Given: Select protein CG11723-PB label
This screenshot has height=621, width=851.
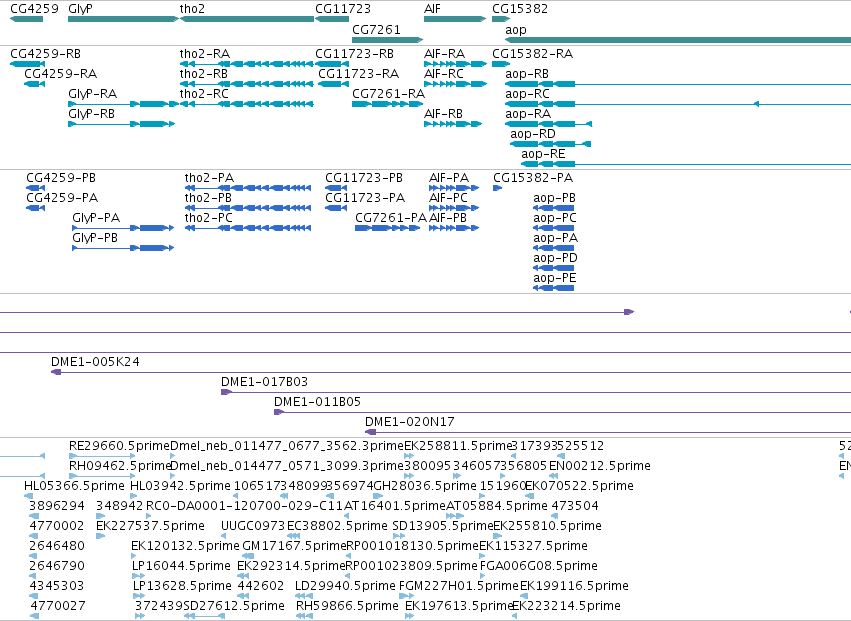Looking at the screenshot, I should [364, 178].
